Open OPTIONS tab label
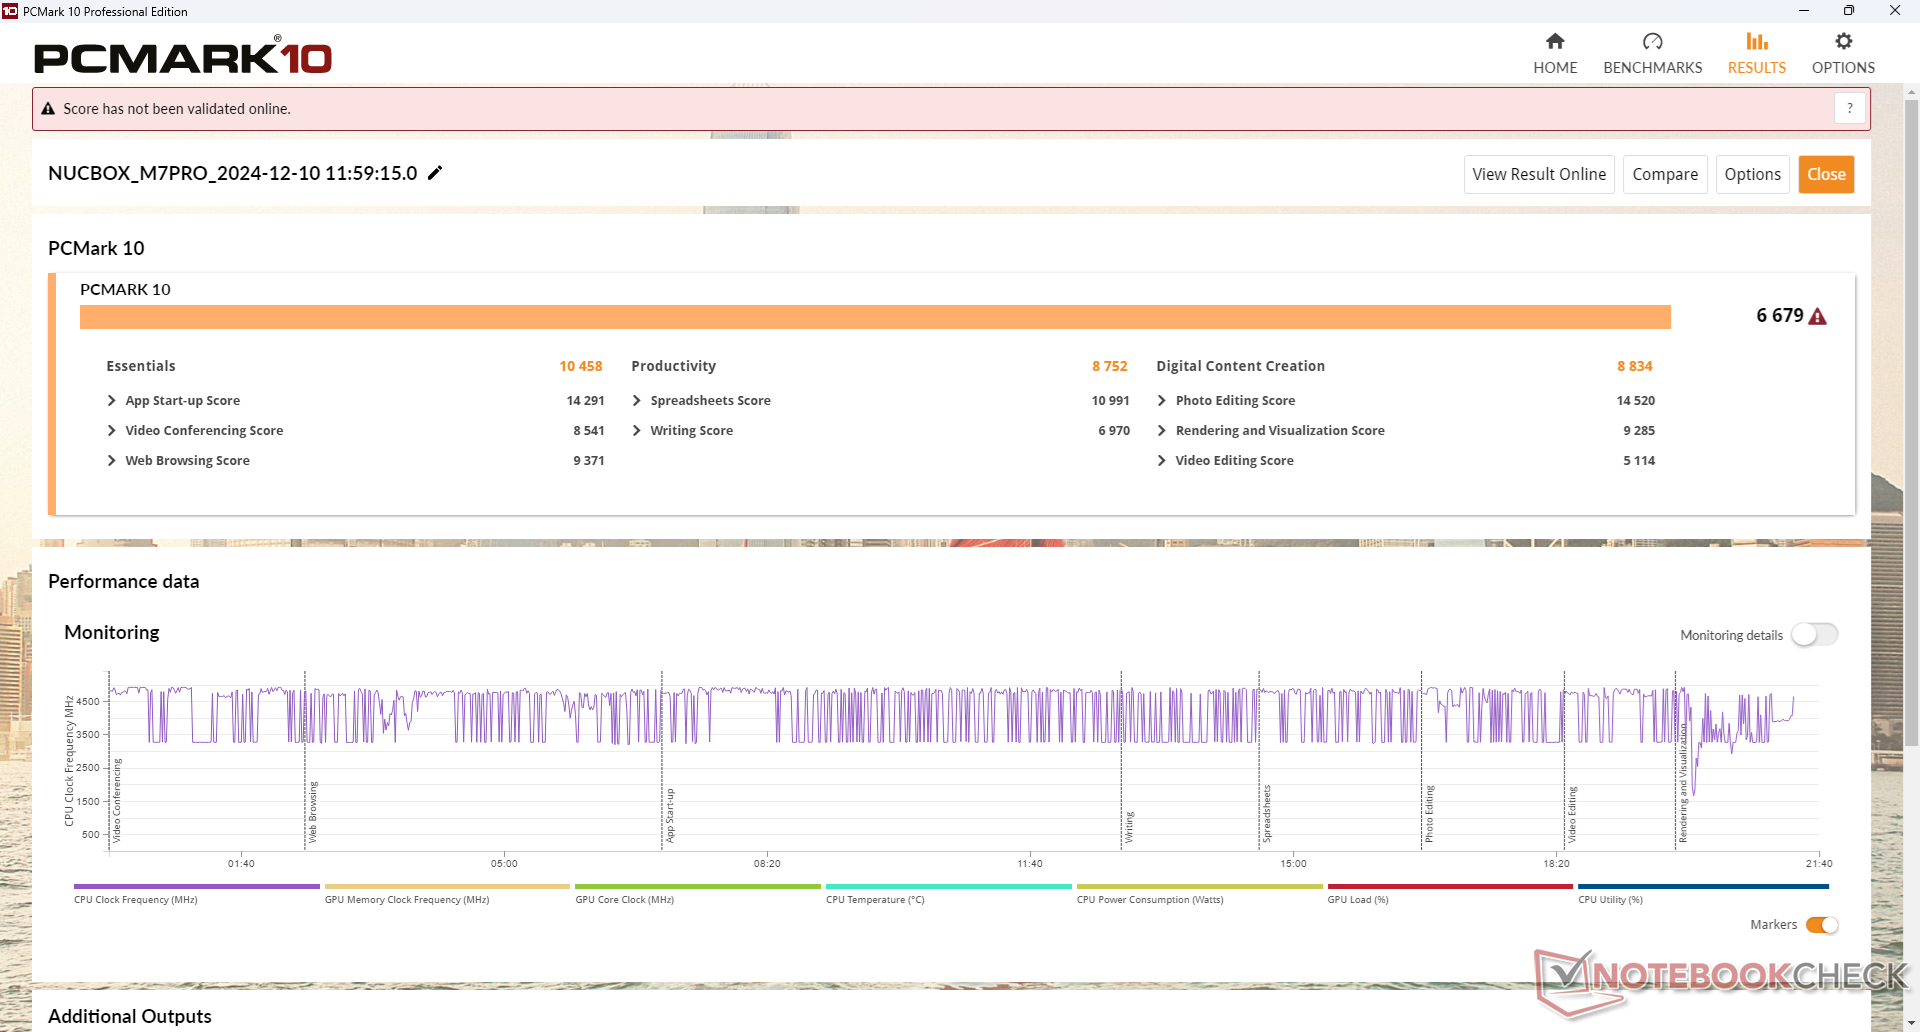Viewport: 1920px width, 1032px height. (x=1843, y=68)
